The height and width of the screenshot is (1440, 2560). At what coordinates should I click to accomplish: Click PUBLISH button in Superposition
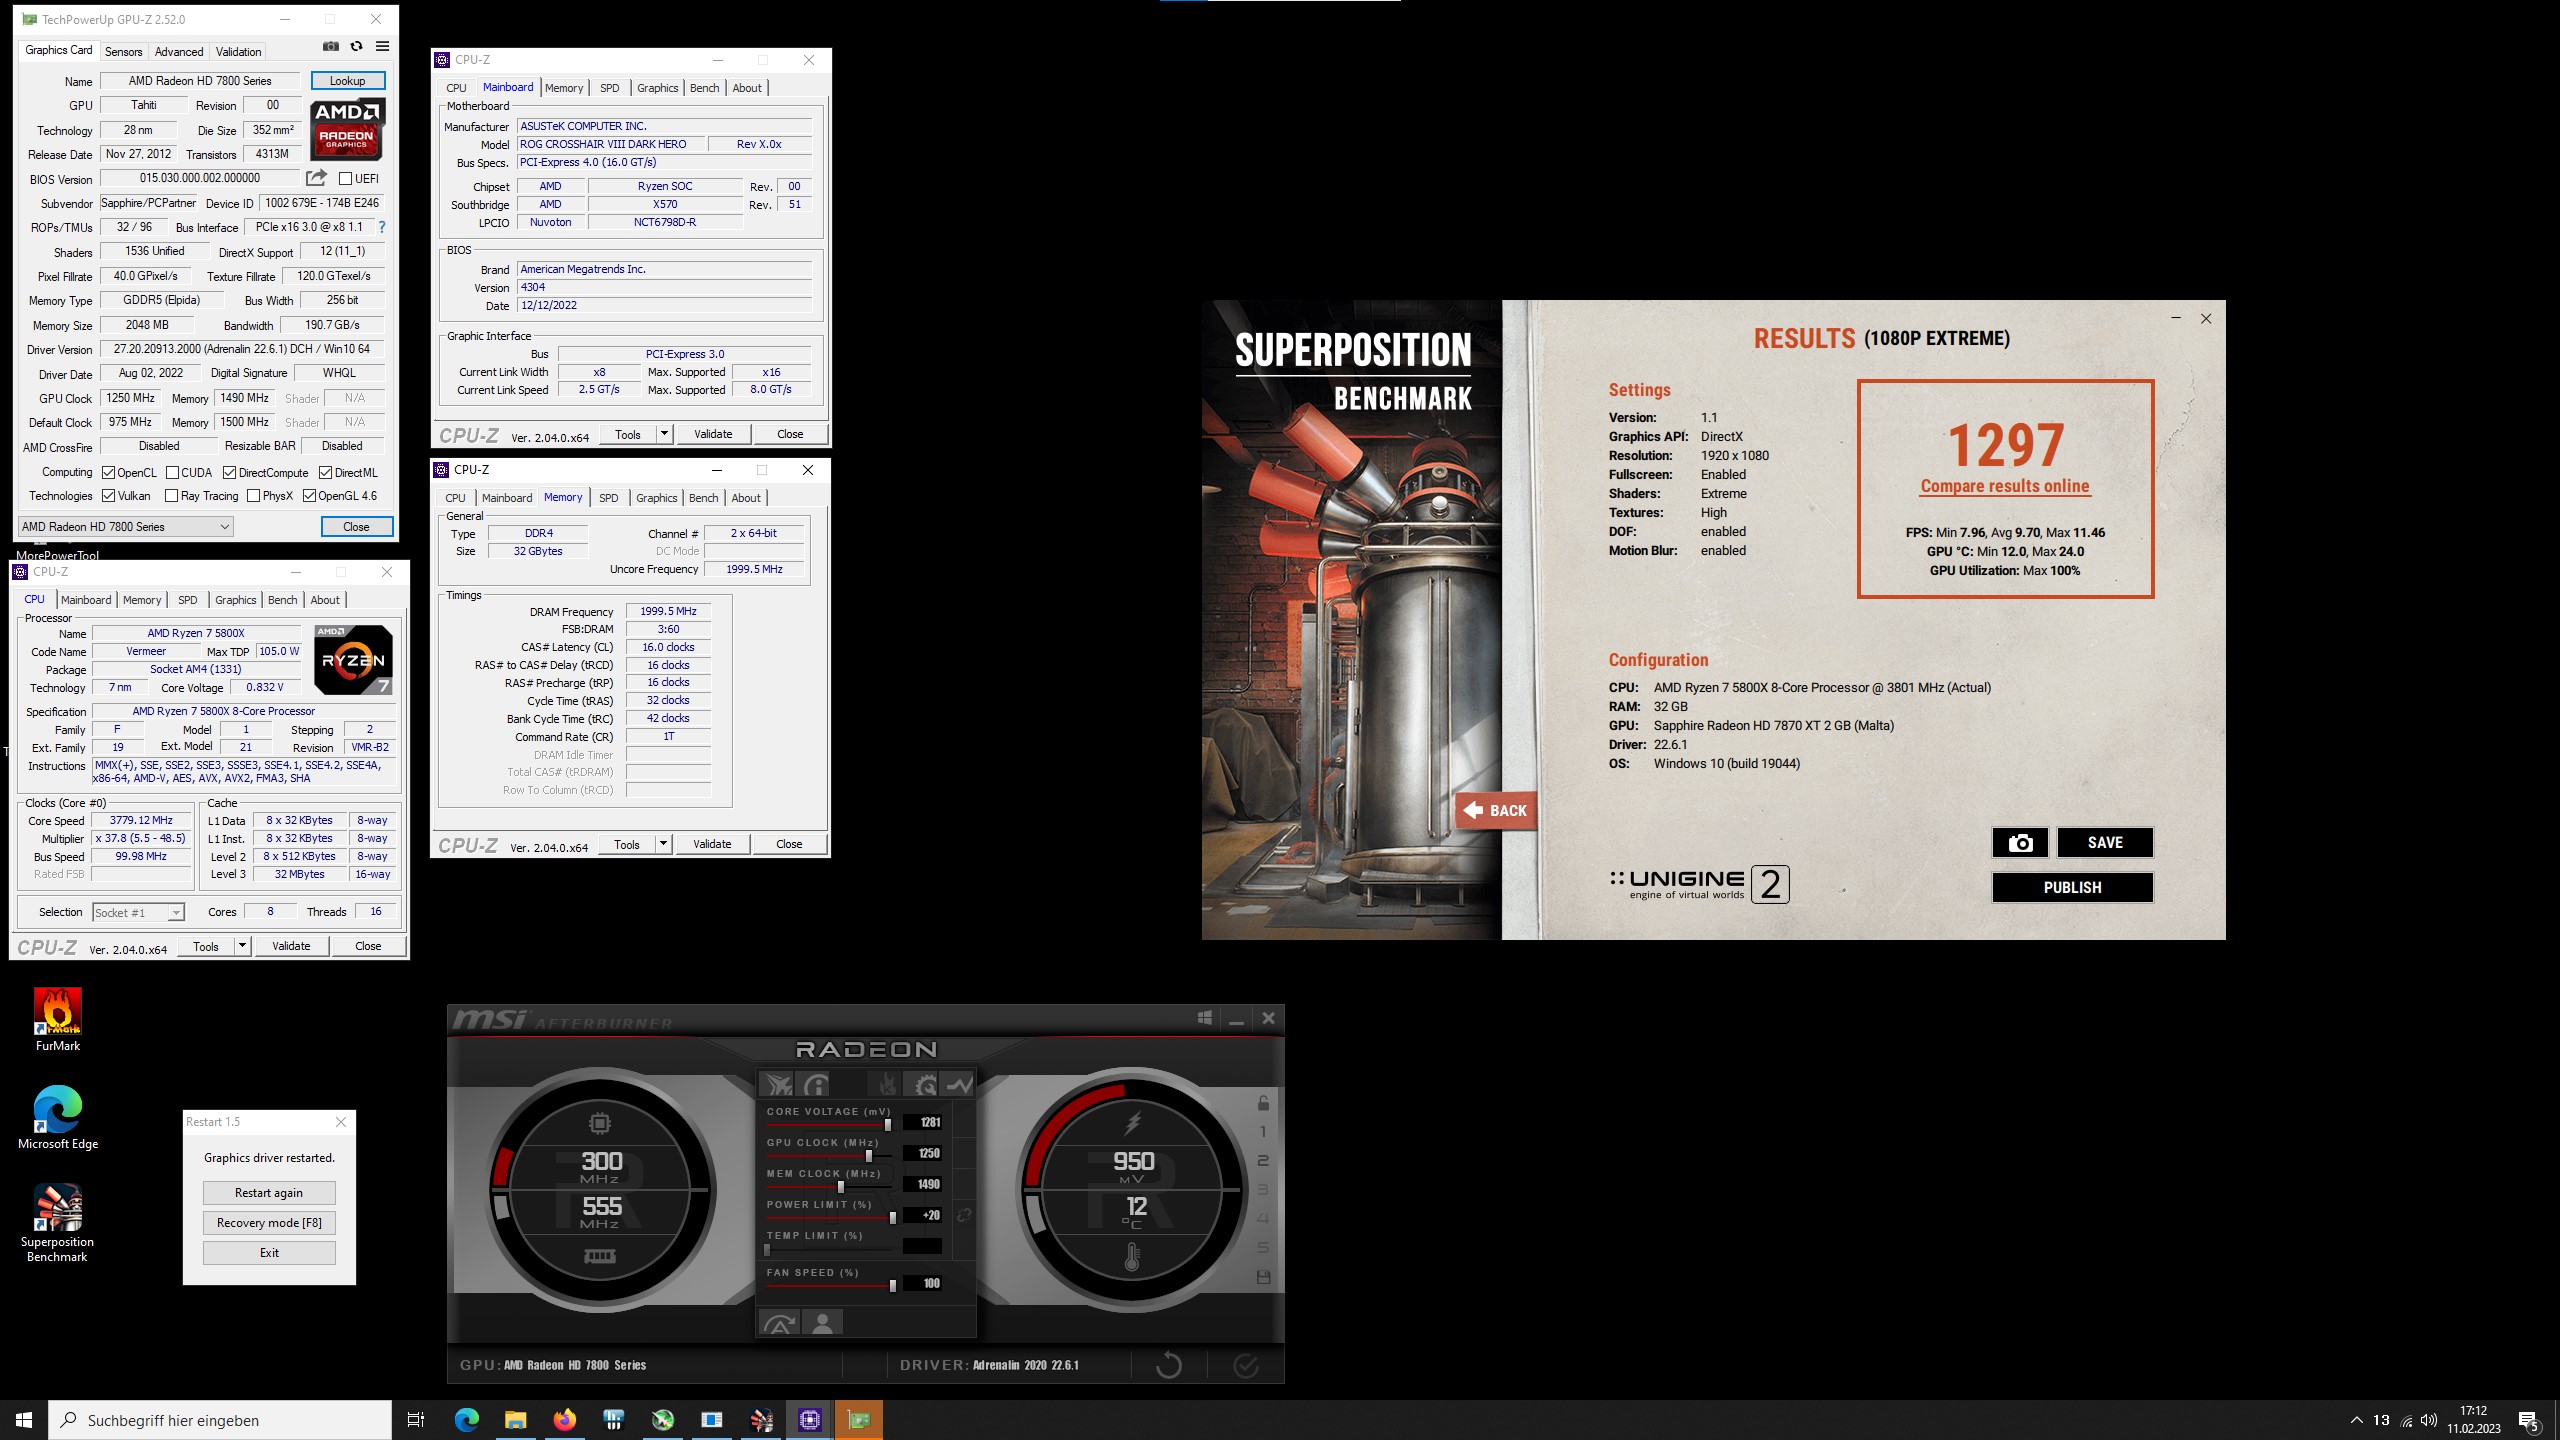click(x=2072, y=887)
